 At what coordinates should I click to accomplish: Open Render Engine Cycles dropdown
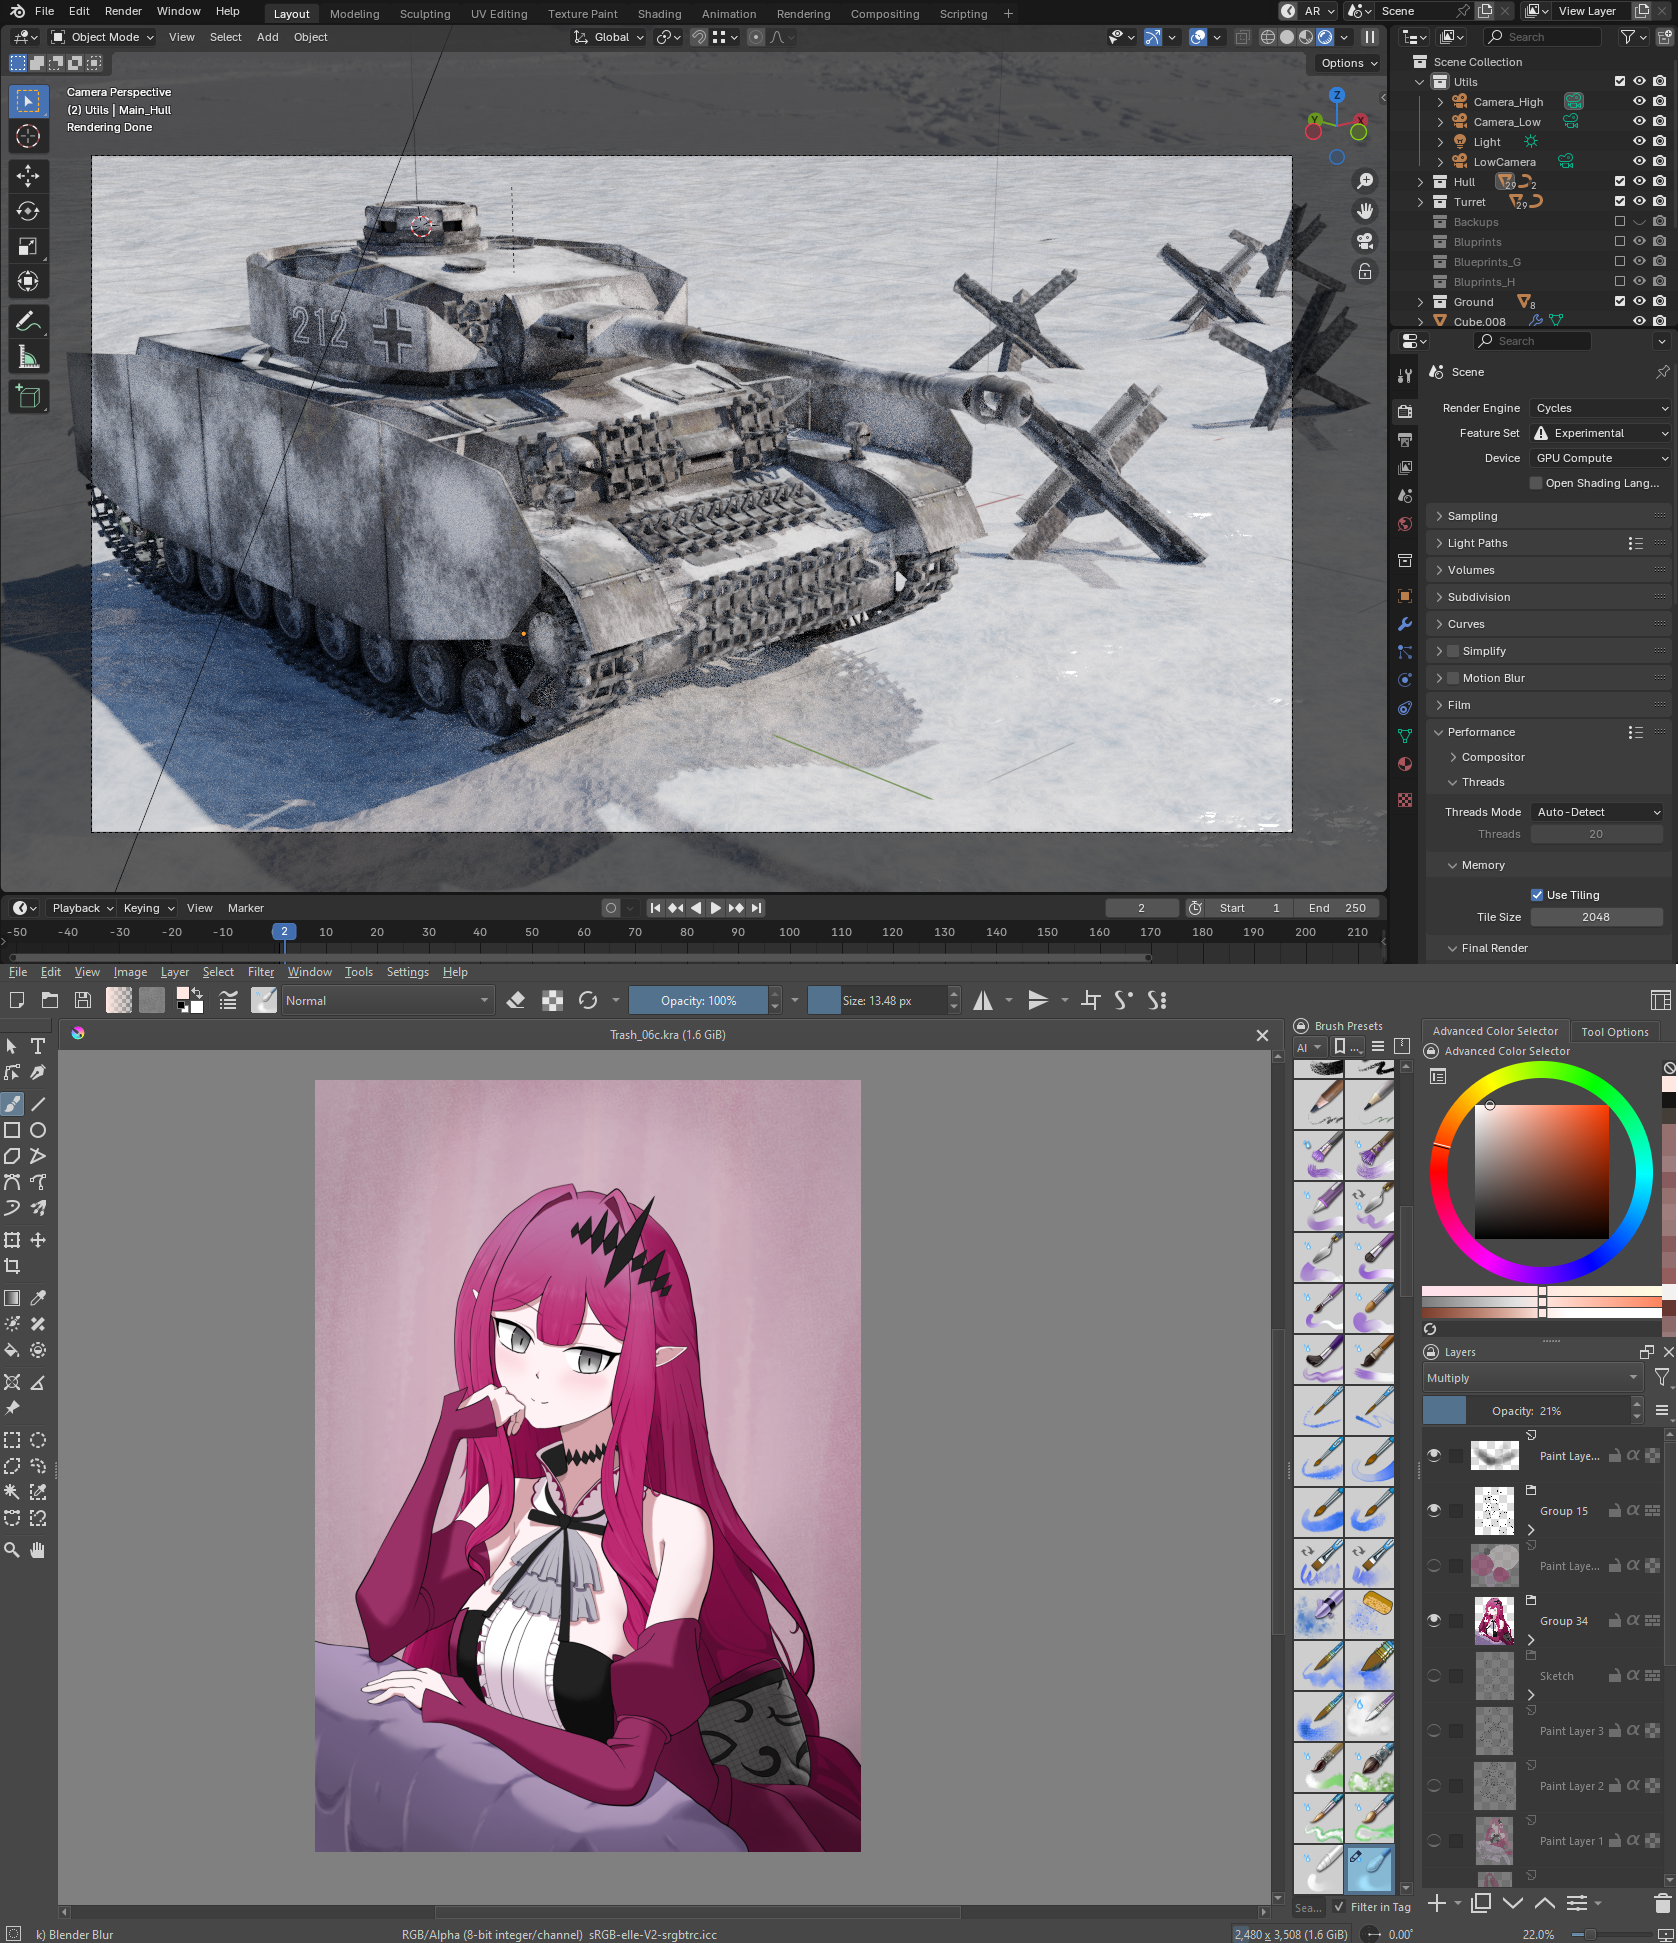(x=1601, y=408)
